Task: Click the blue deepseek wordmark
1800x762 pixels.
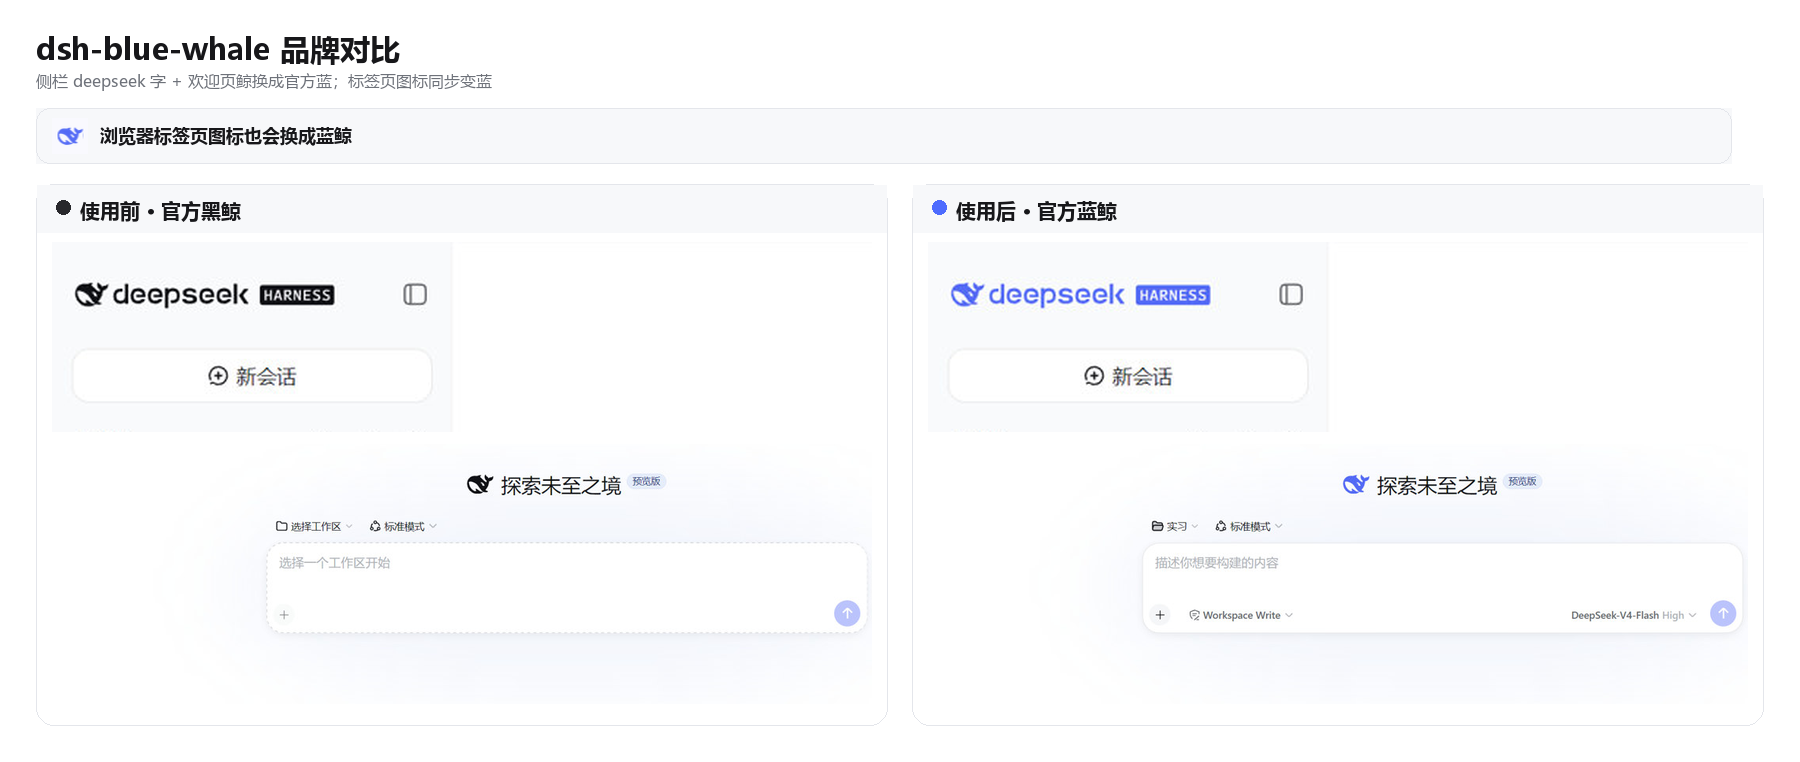Action: pos(1056,294)
